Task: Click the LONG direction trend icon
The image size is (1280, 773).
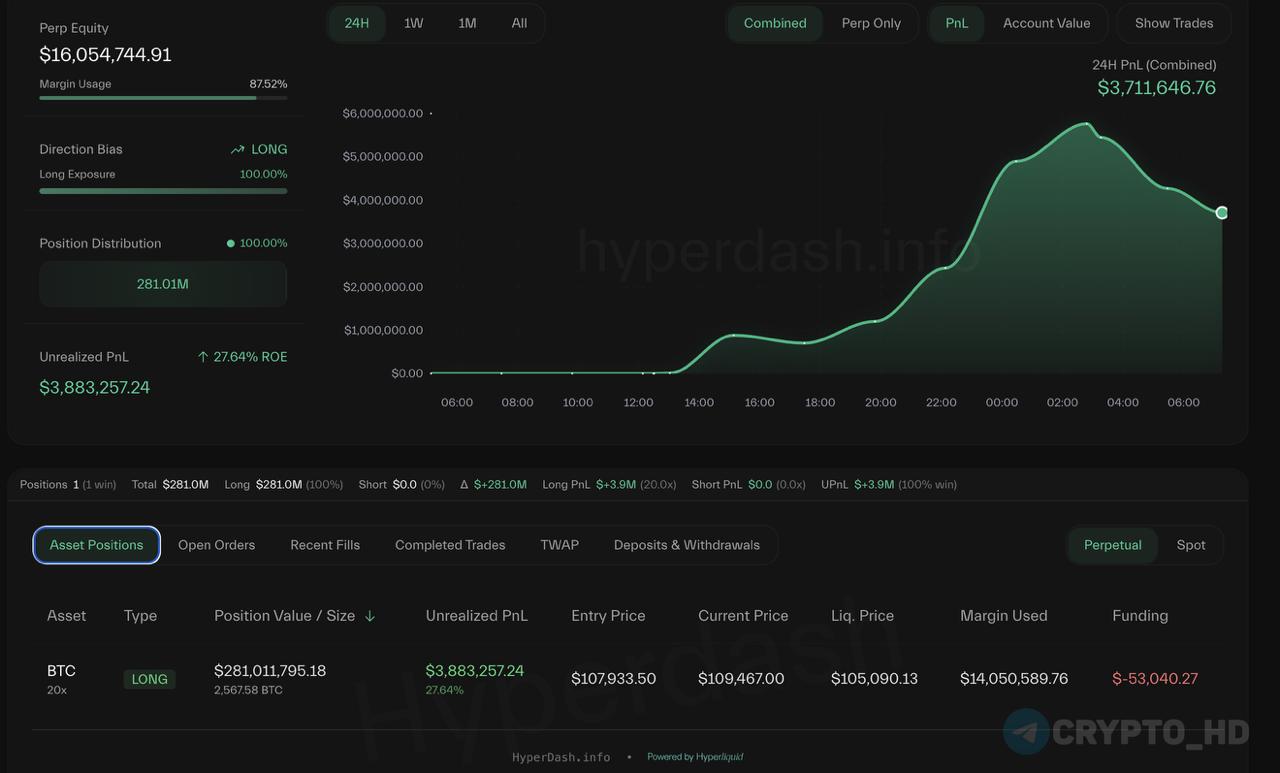Action: (237, 150)
